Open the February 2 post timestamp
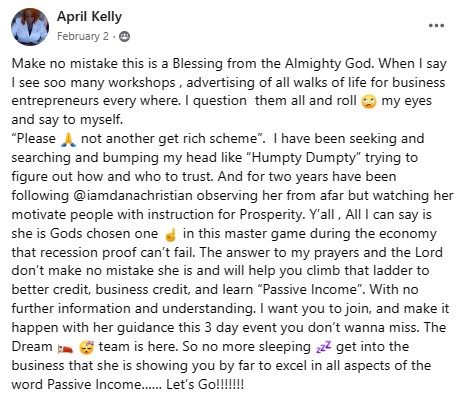This screenshot has width=461, height=403. (83, 36)
